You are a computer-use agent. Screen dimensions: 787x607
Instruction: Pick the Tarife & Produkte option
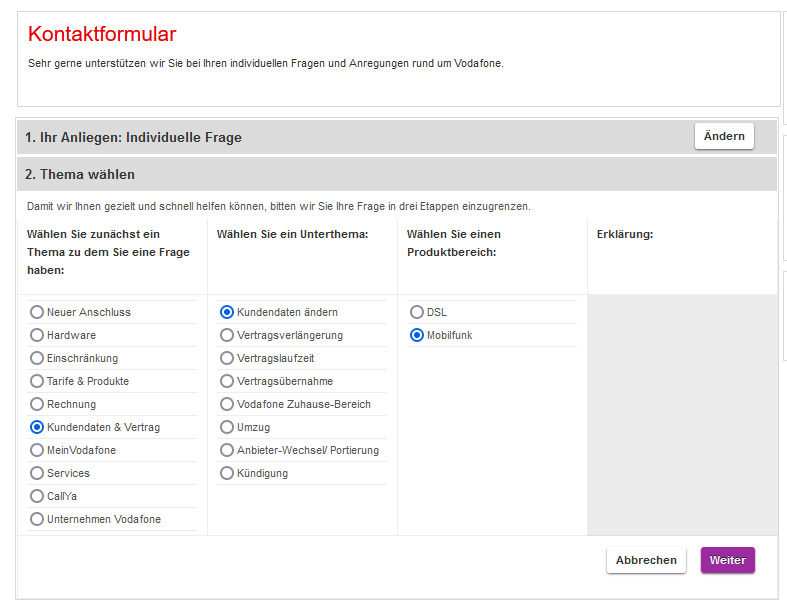point(37,382)
